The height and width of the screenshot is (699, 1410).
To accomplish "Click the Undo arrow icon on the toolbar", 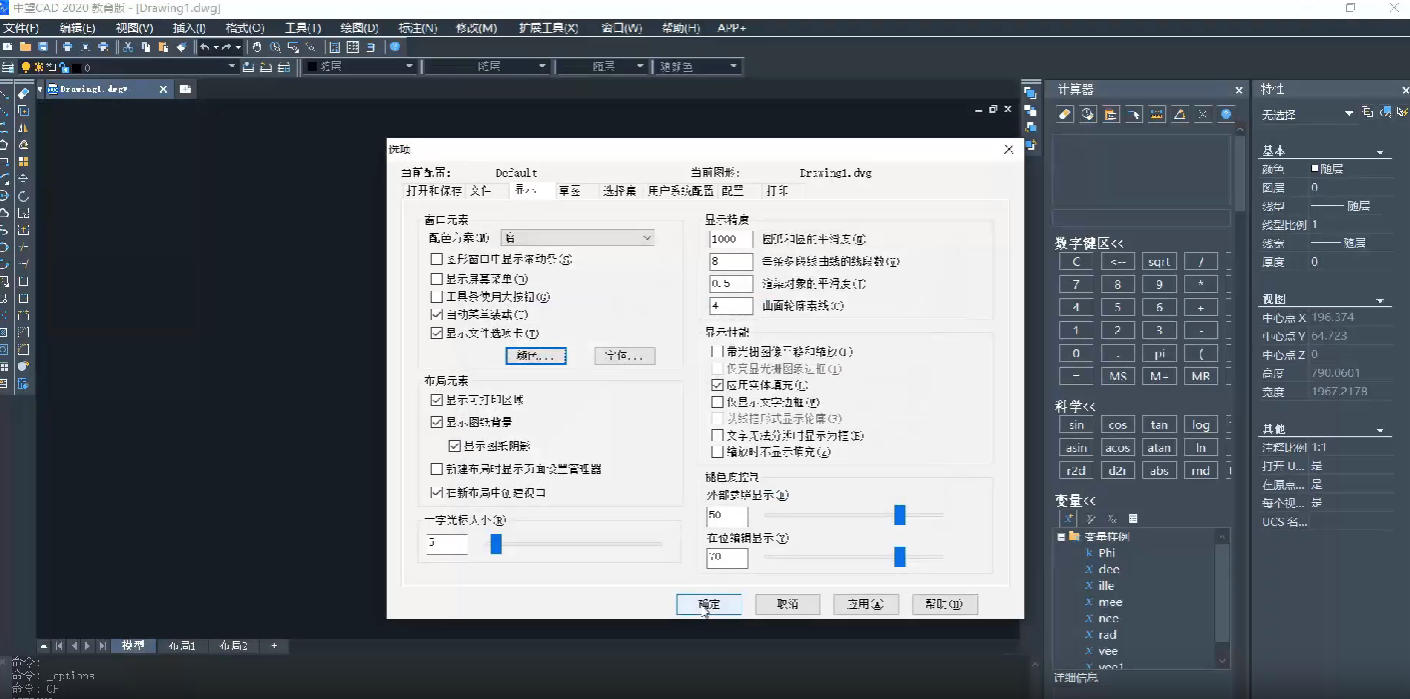I will click(x=204, y=45).
